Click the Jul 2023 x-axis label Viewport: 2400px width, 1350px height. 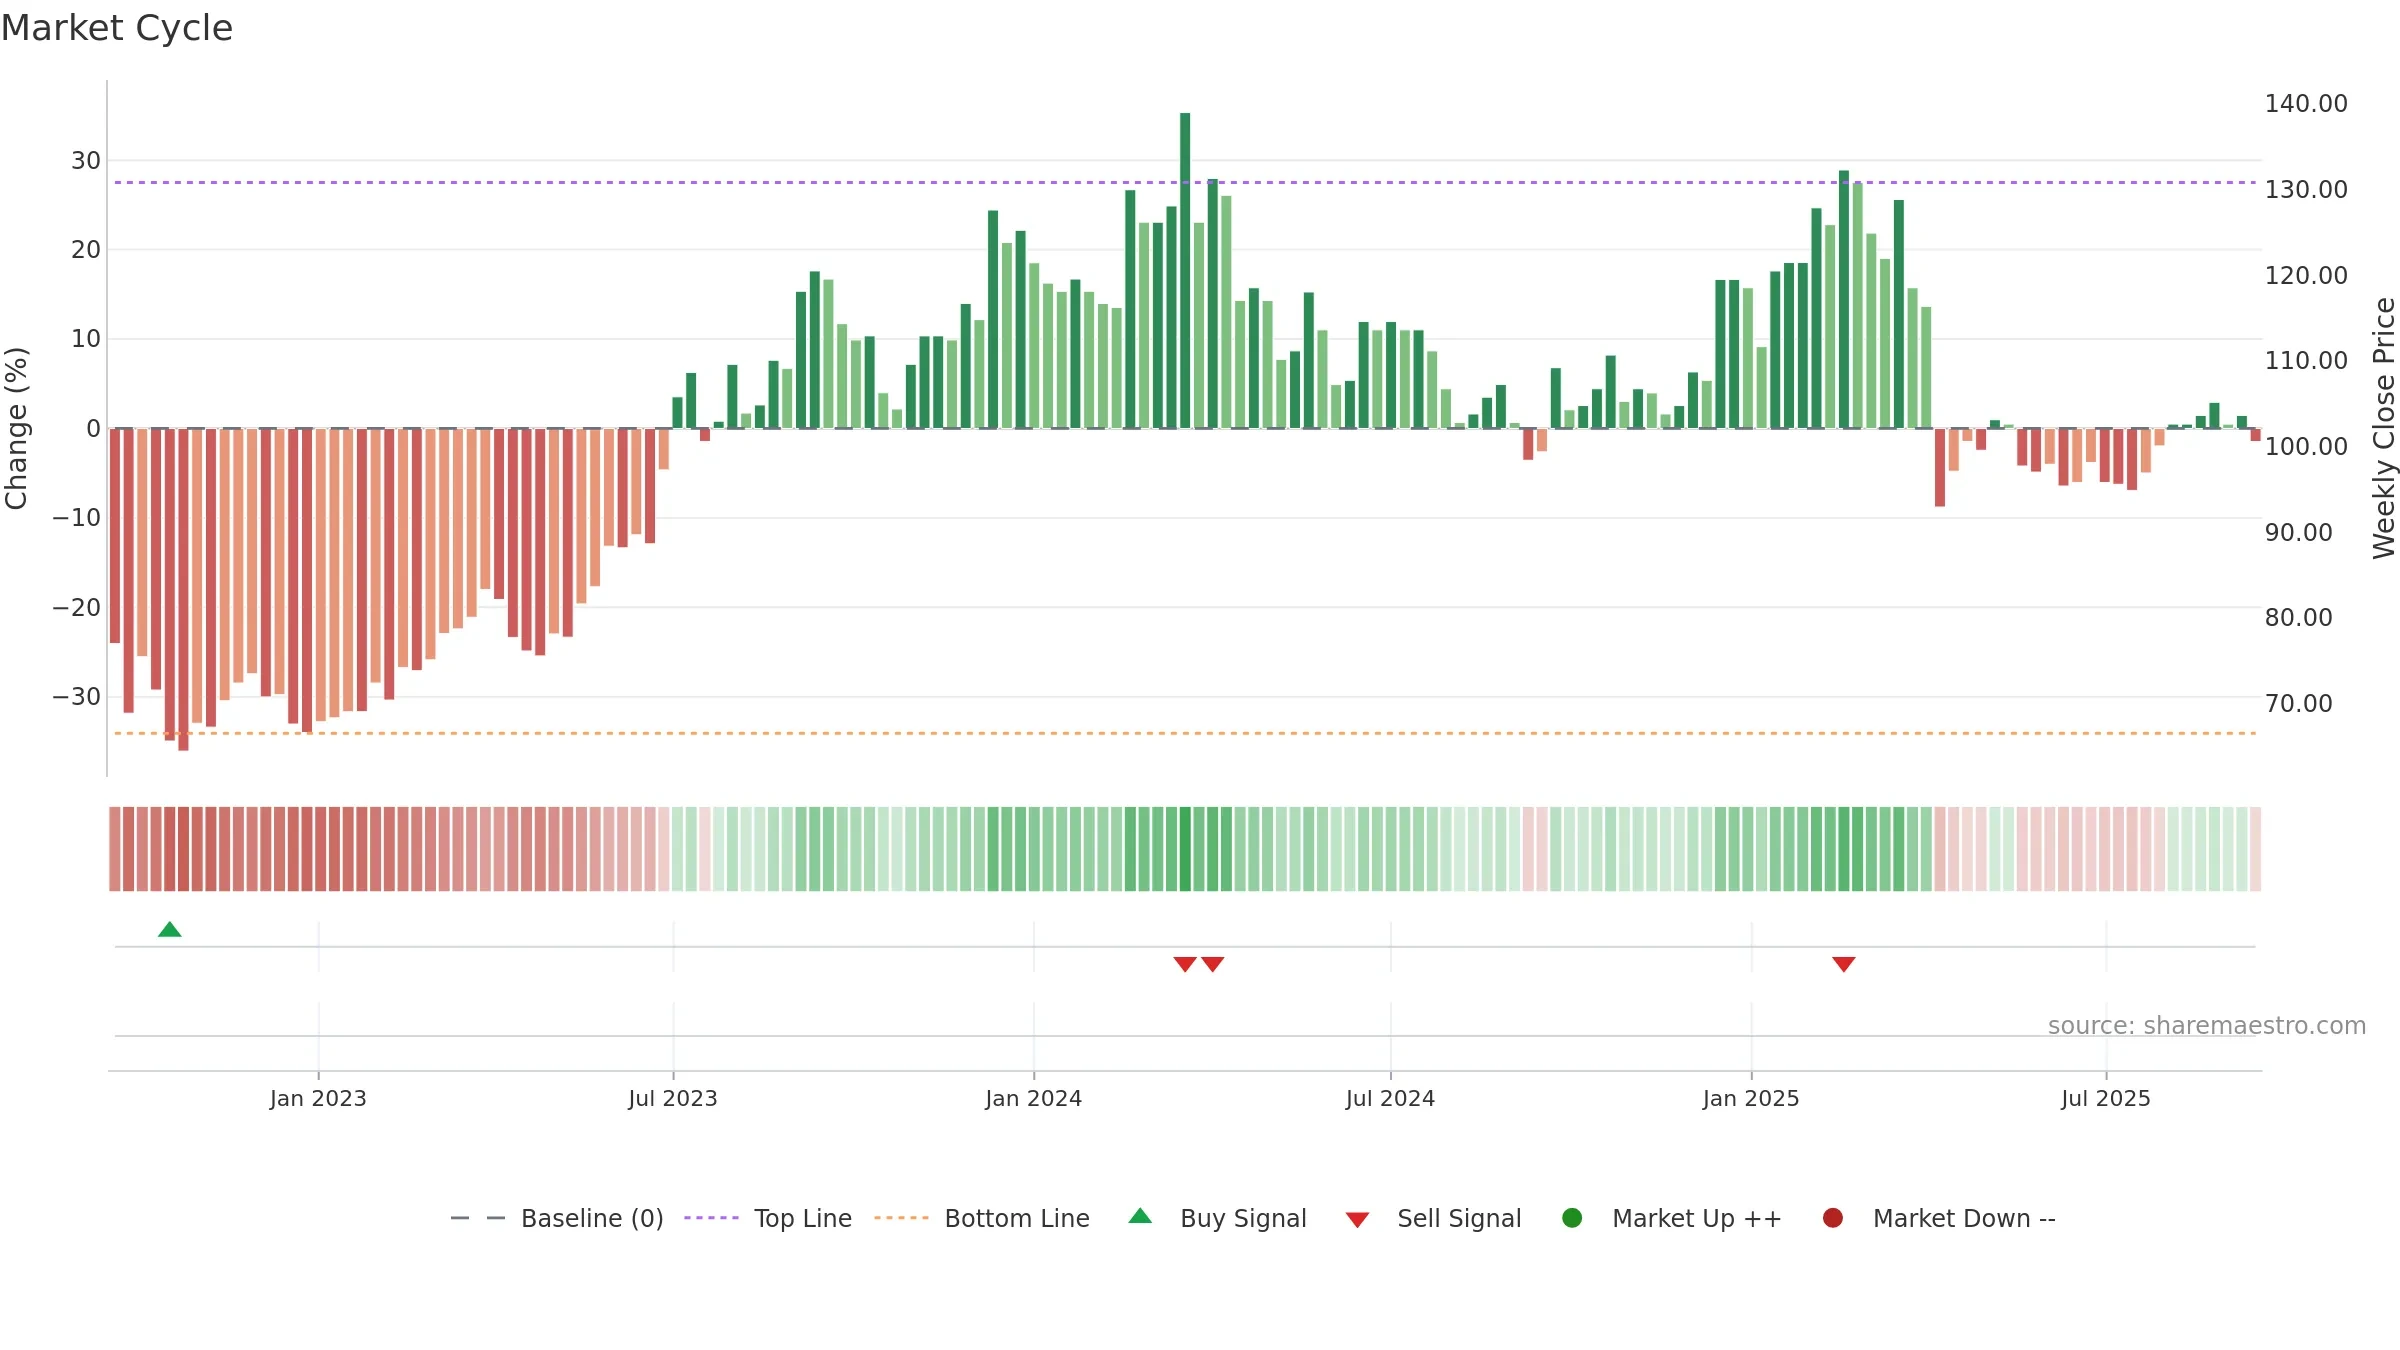tap(673, 1098)
